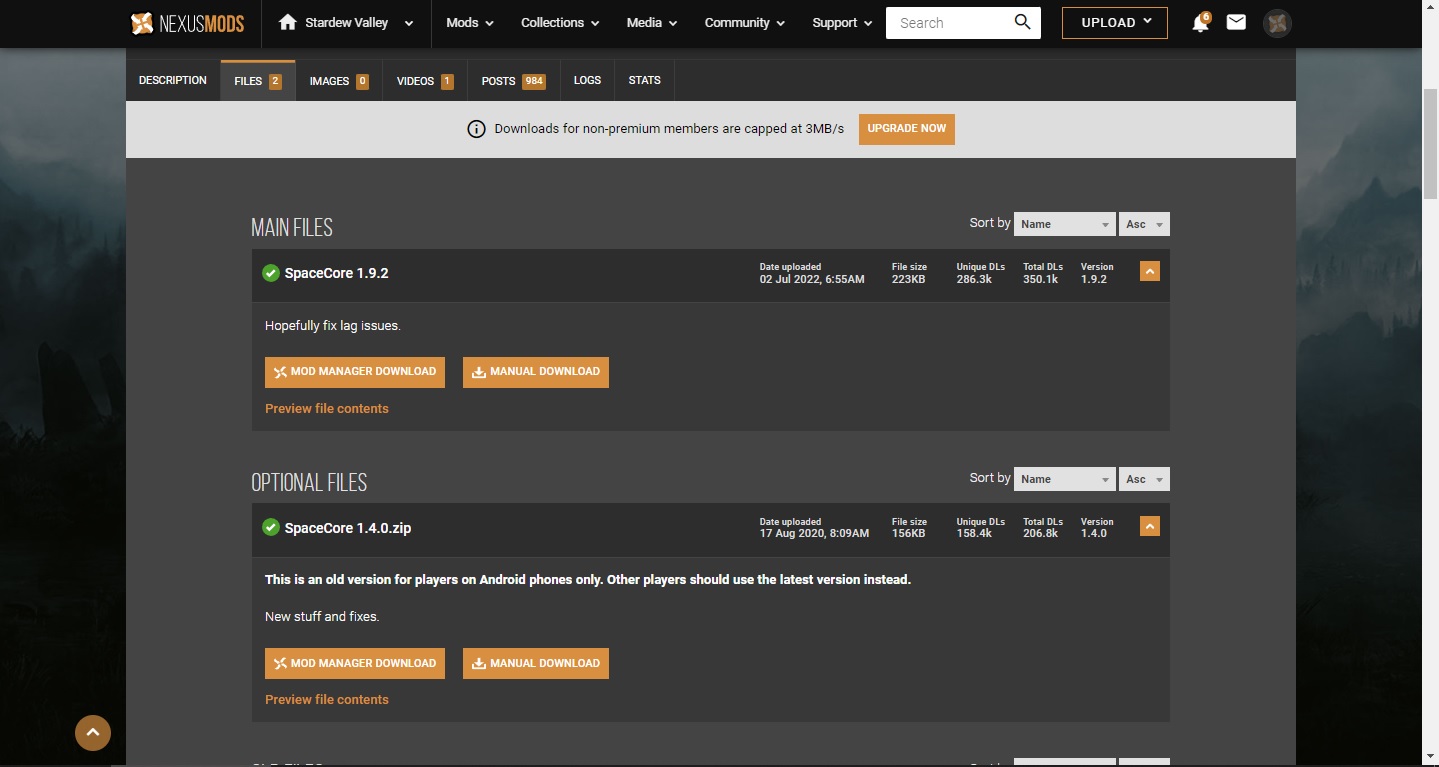Click the green check icon for SpaceCore 1.4.0.zip
Image resolution: width=1439 pixels, height=767 pixels.
270,528
